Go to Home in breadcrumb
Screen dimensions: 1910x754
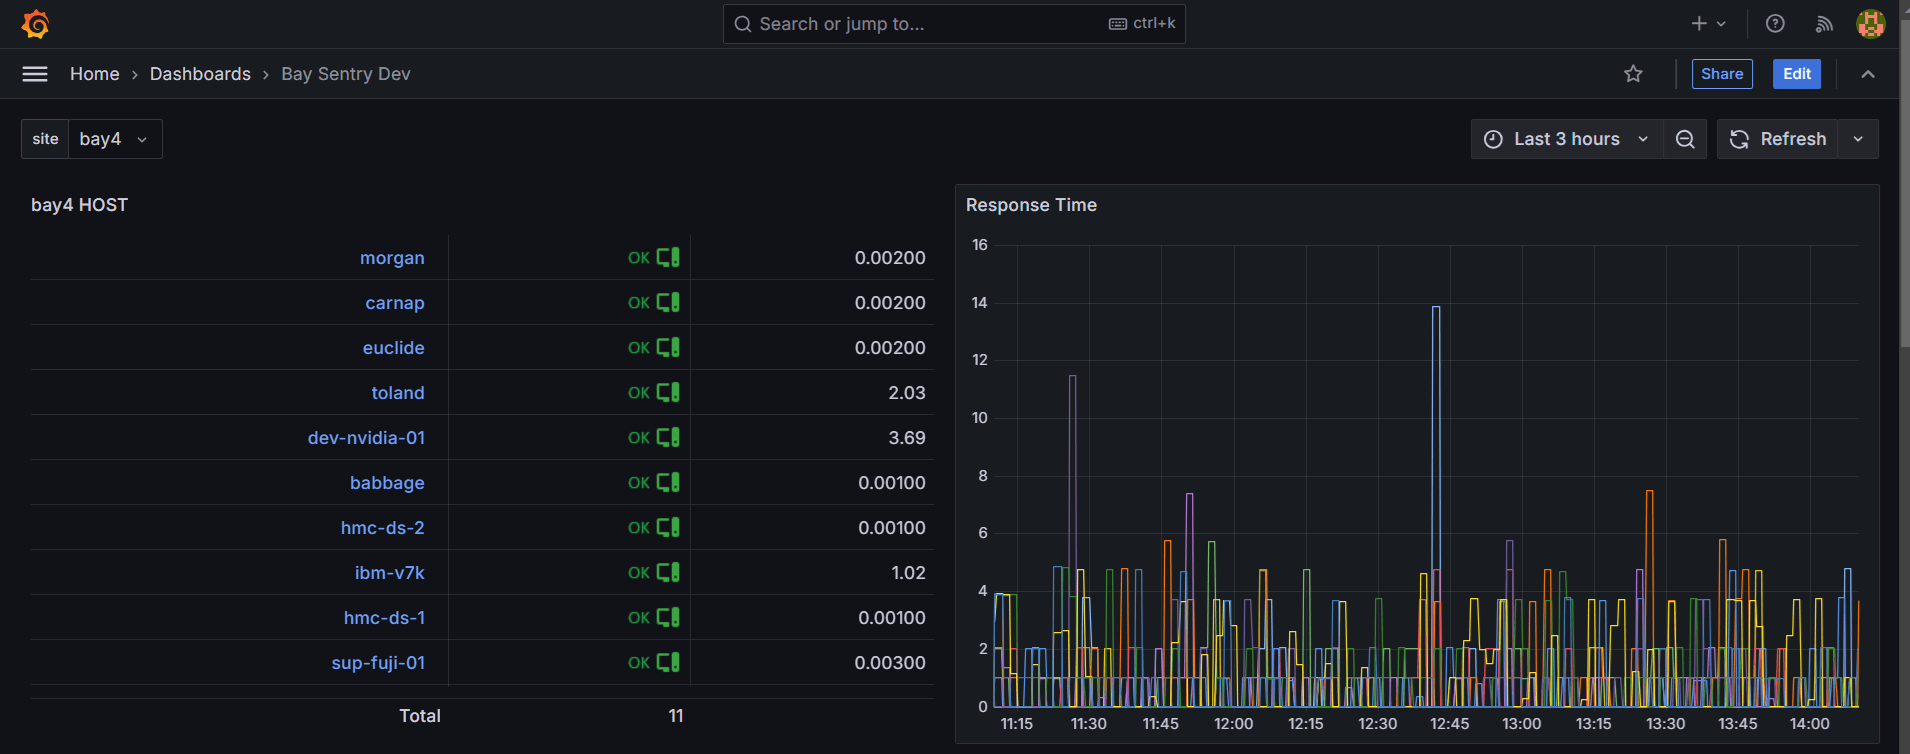pyautogui.click(x=94, y=74)
